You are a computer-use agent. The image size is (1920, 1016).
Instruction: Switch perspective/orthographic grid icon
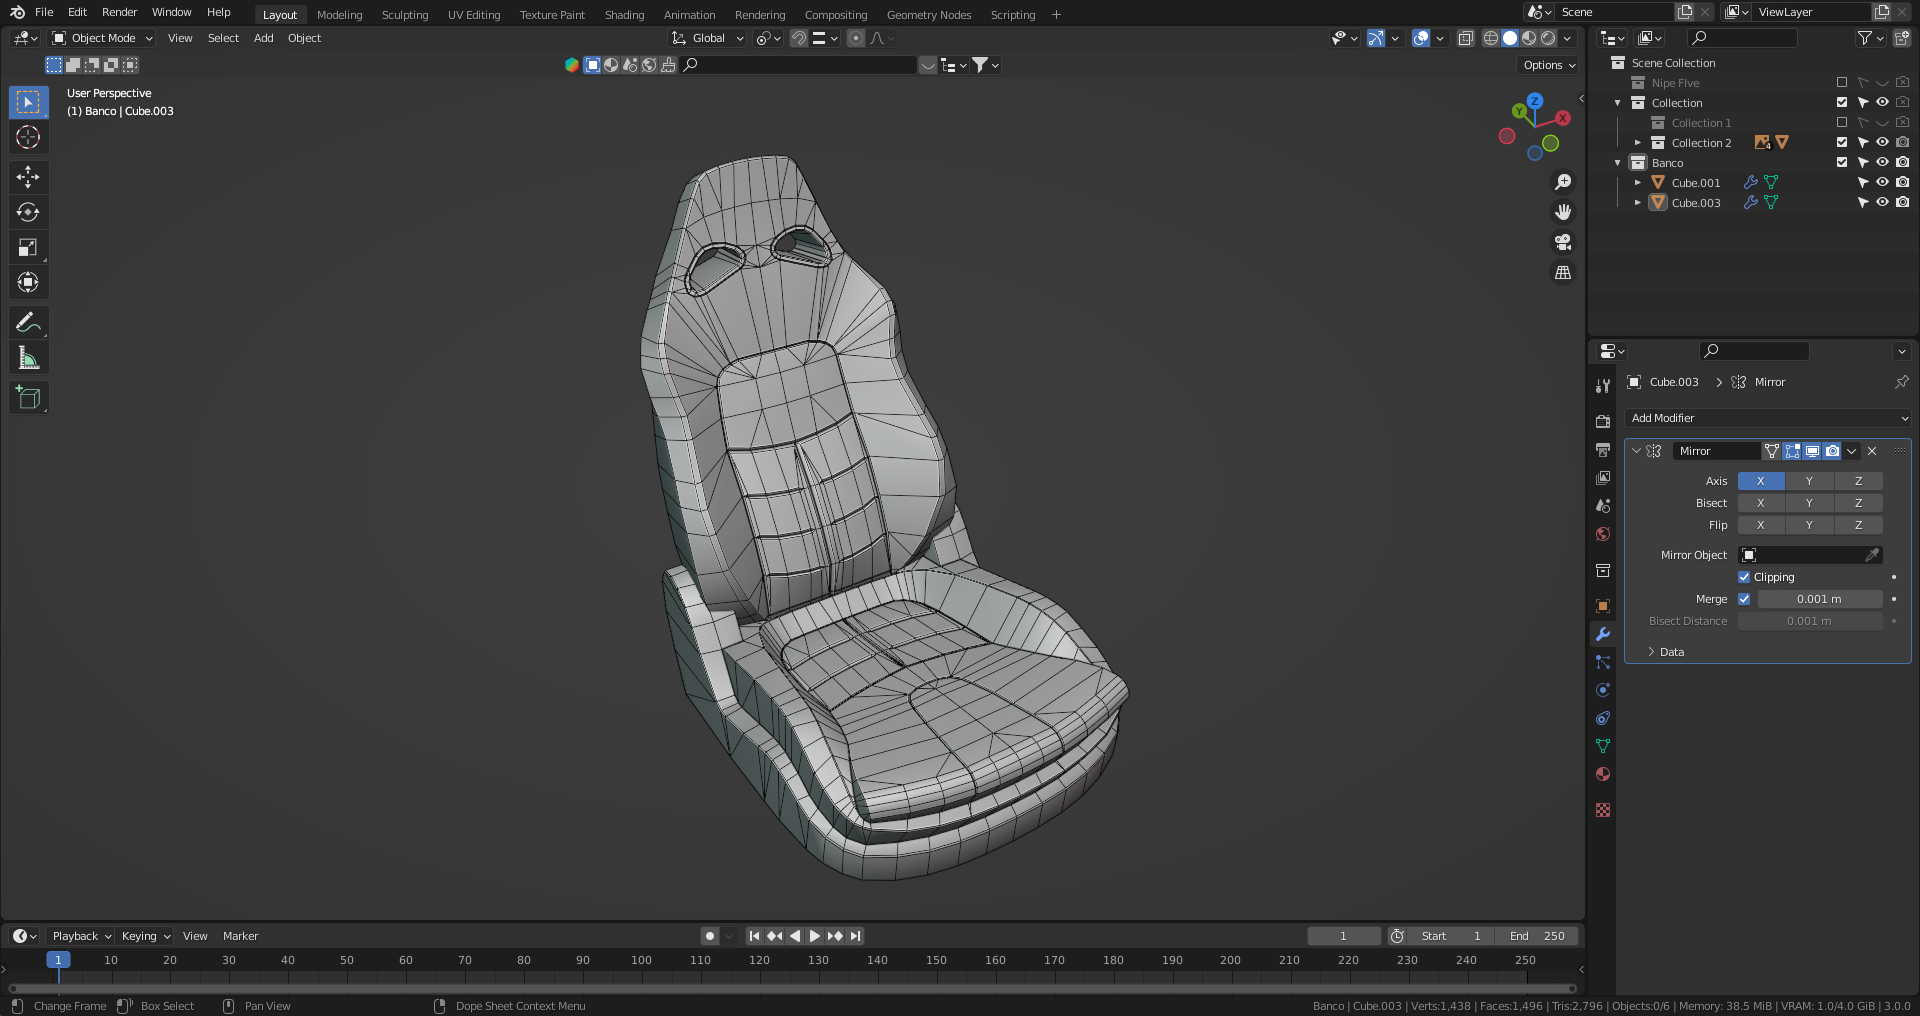pos(1563,272)
